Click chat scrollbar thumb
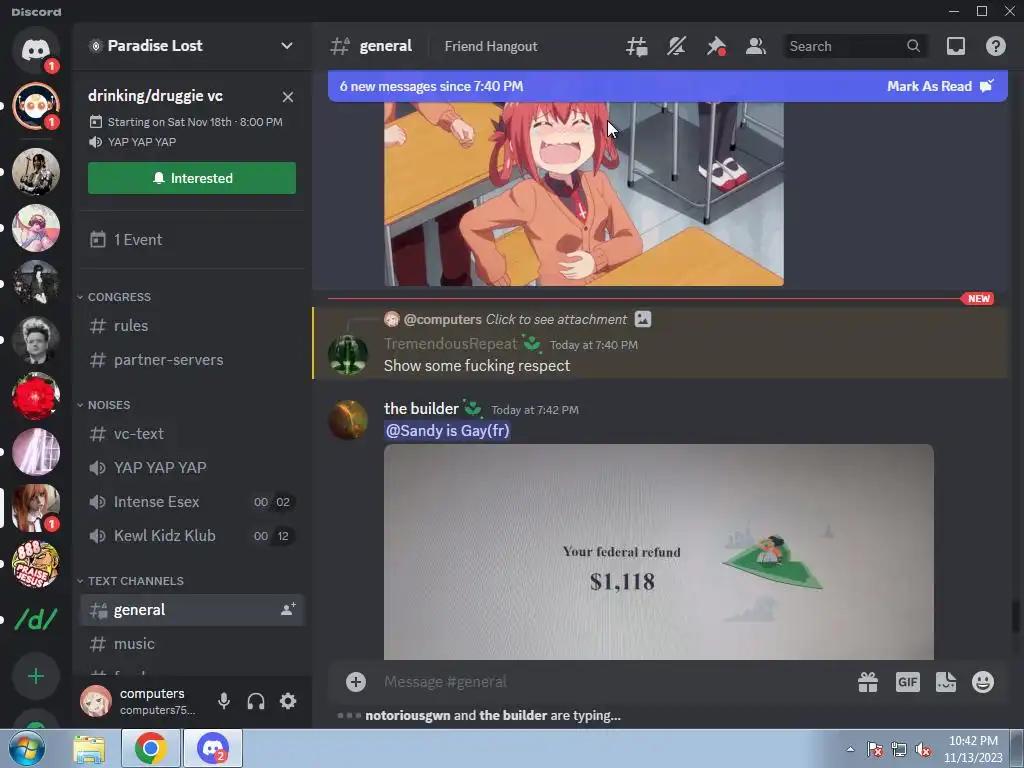Screen dimensions: 1024x768 coord(1016,617)
